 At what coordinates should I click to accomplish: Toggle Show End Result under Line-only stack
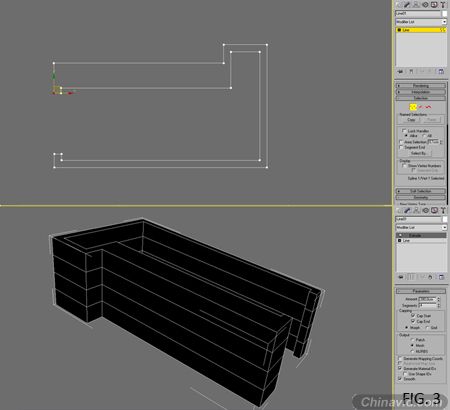pos(411,71)
